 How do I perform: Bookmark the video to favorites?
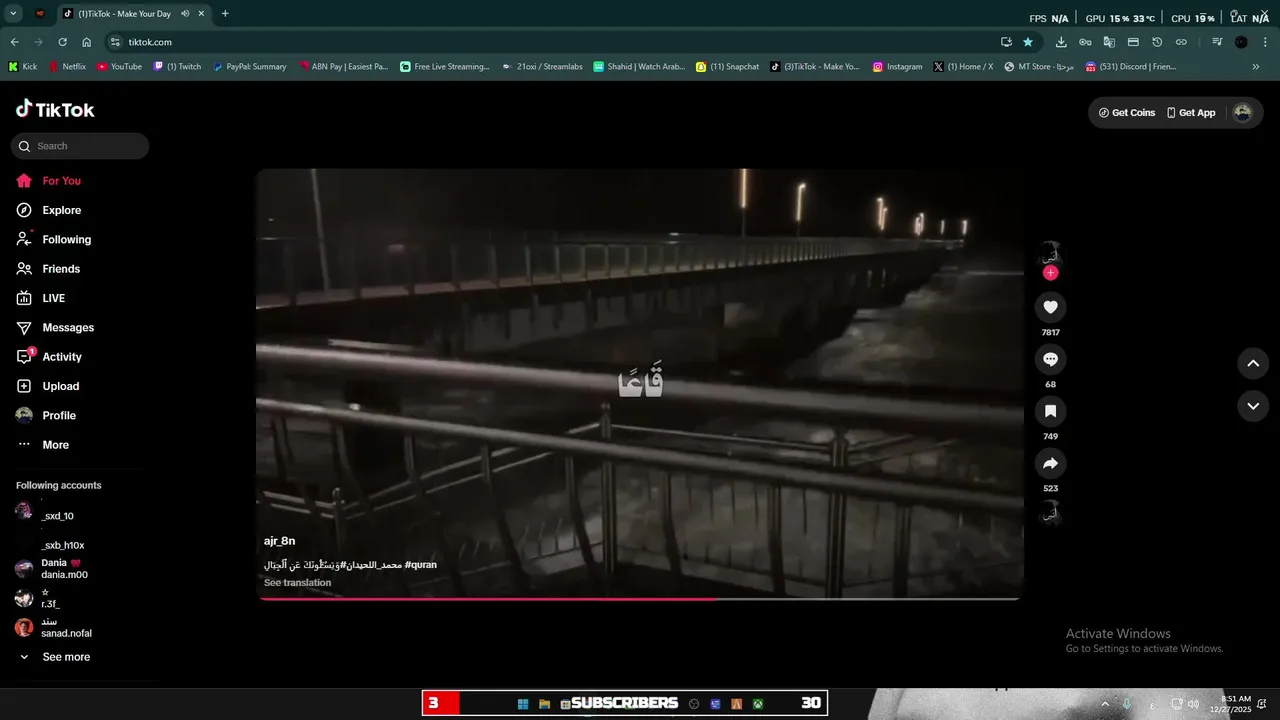[x=1050, y=411]
